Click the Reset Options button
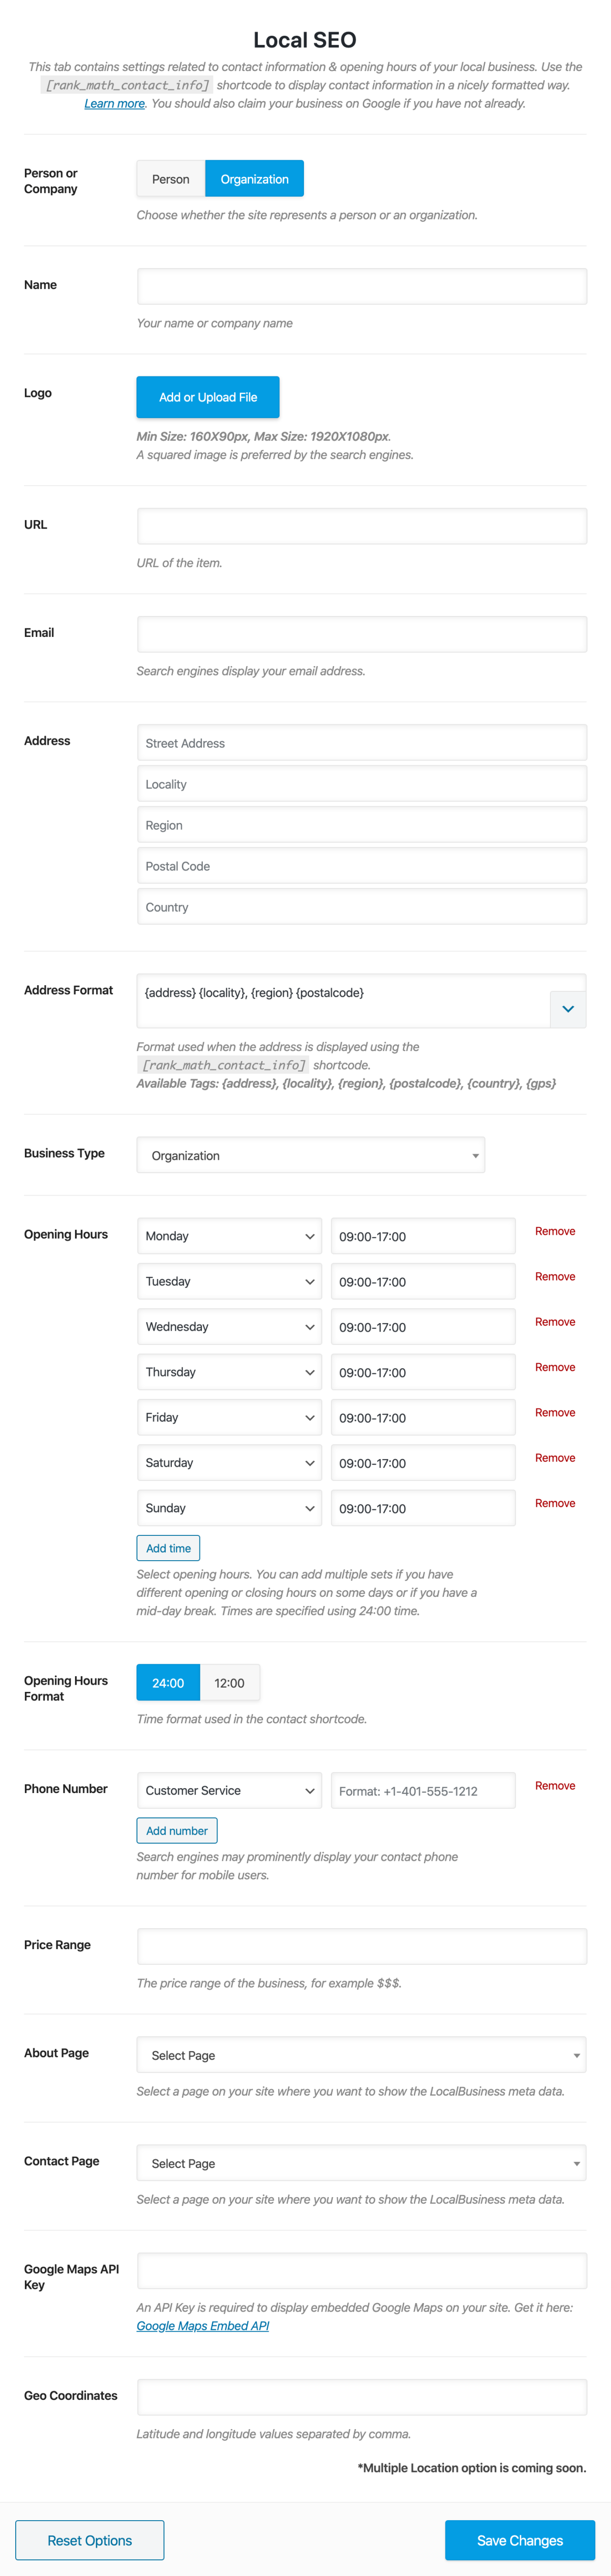Screen dimensions: 611x2576 pyautogui.click(x=90, y=2540)
